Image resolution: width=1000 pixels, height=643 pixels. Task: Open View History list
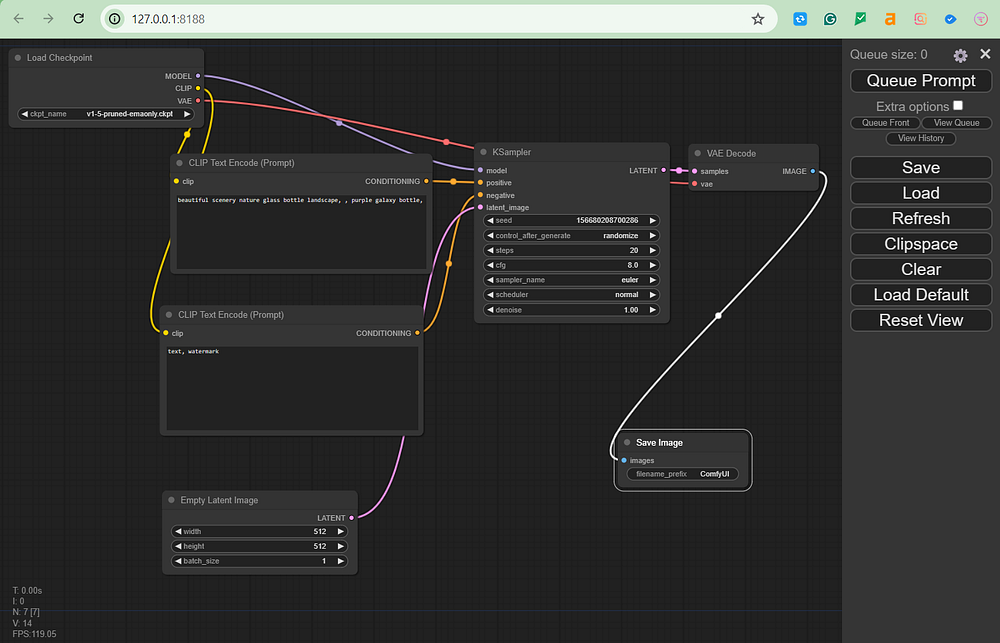921,138
